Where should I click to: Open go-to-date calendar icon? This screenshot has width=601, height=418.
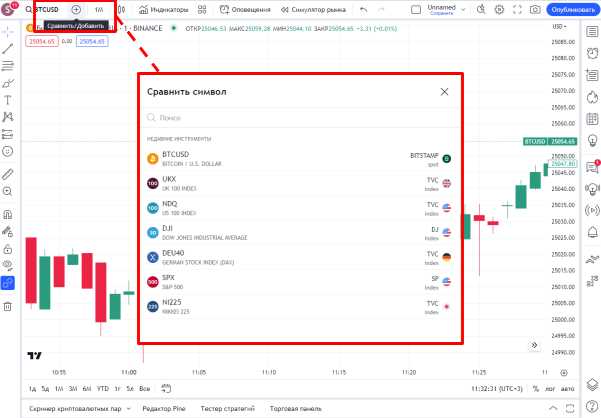(x=166, y=388)
